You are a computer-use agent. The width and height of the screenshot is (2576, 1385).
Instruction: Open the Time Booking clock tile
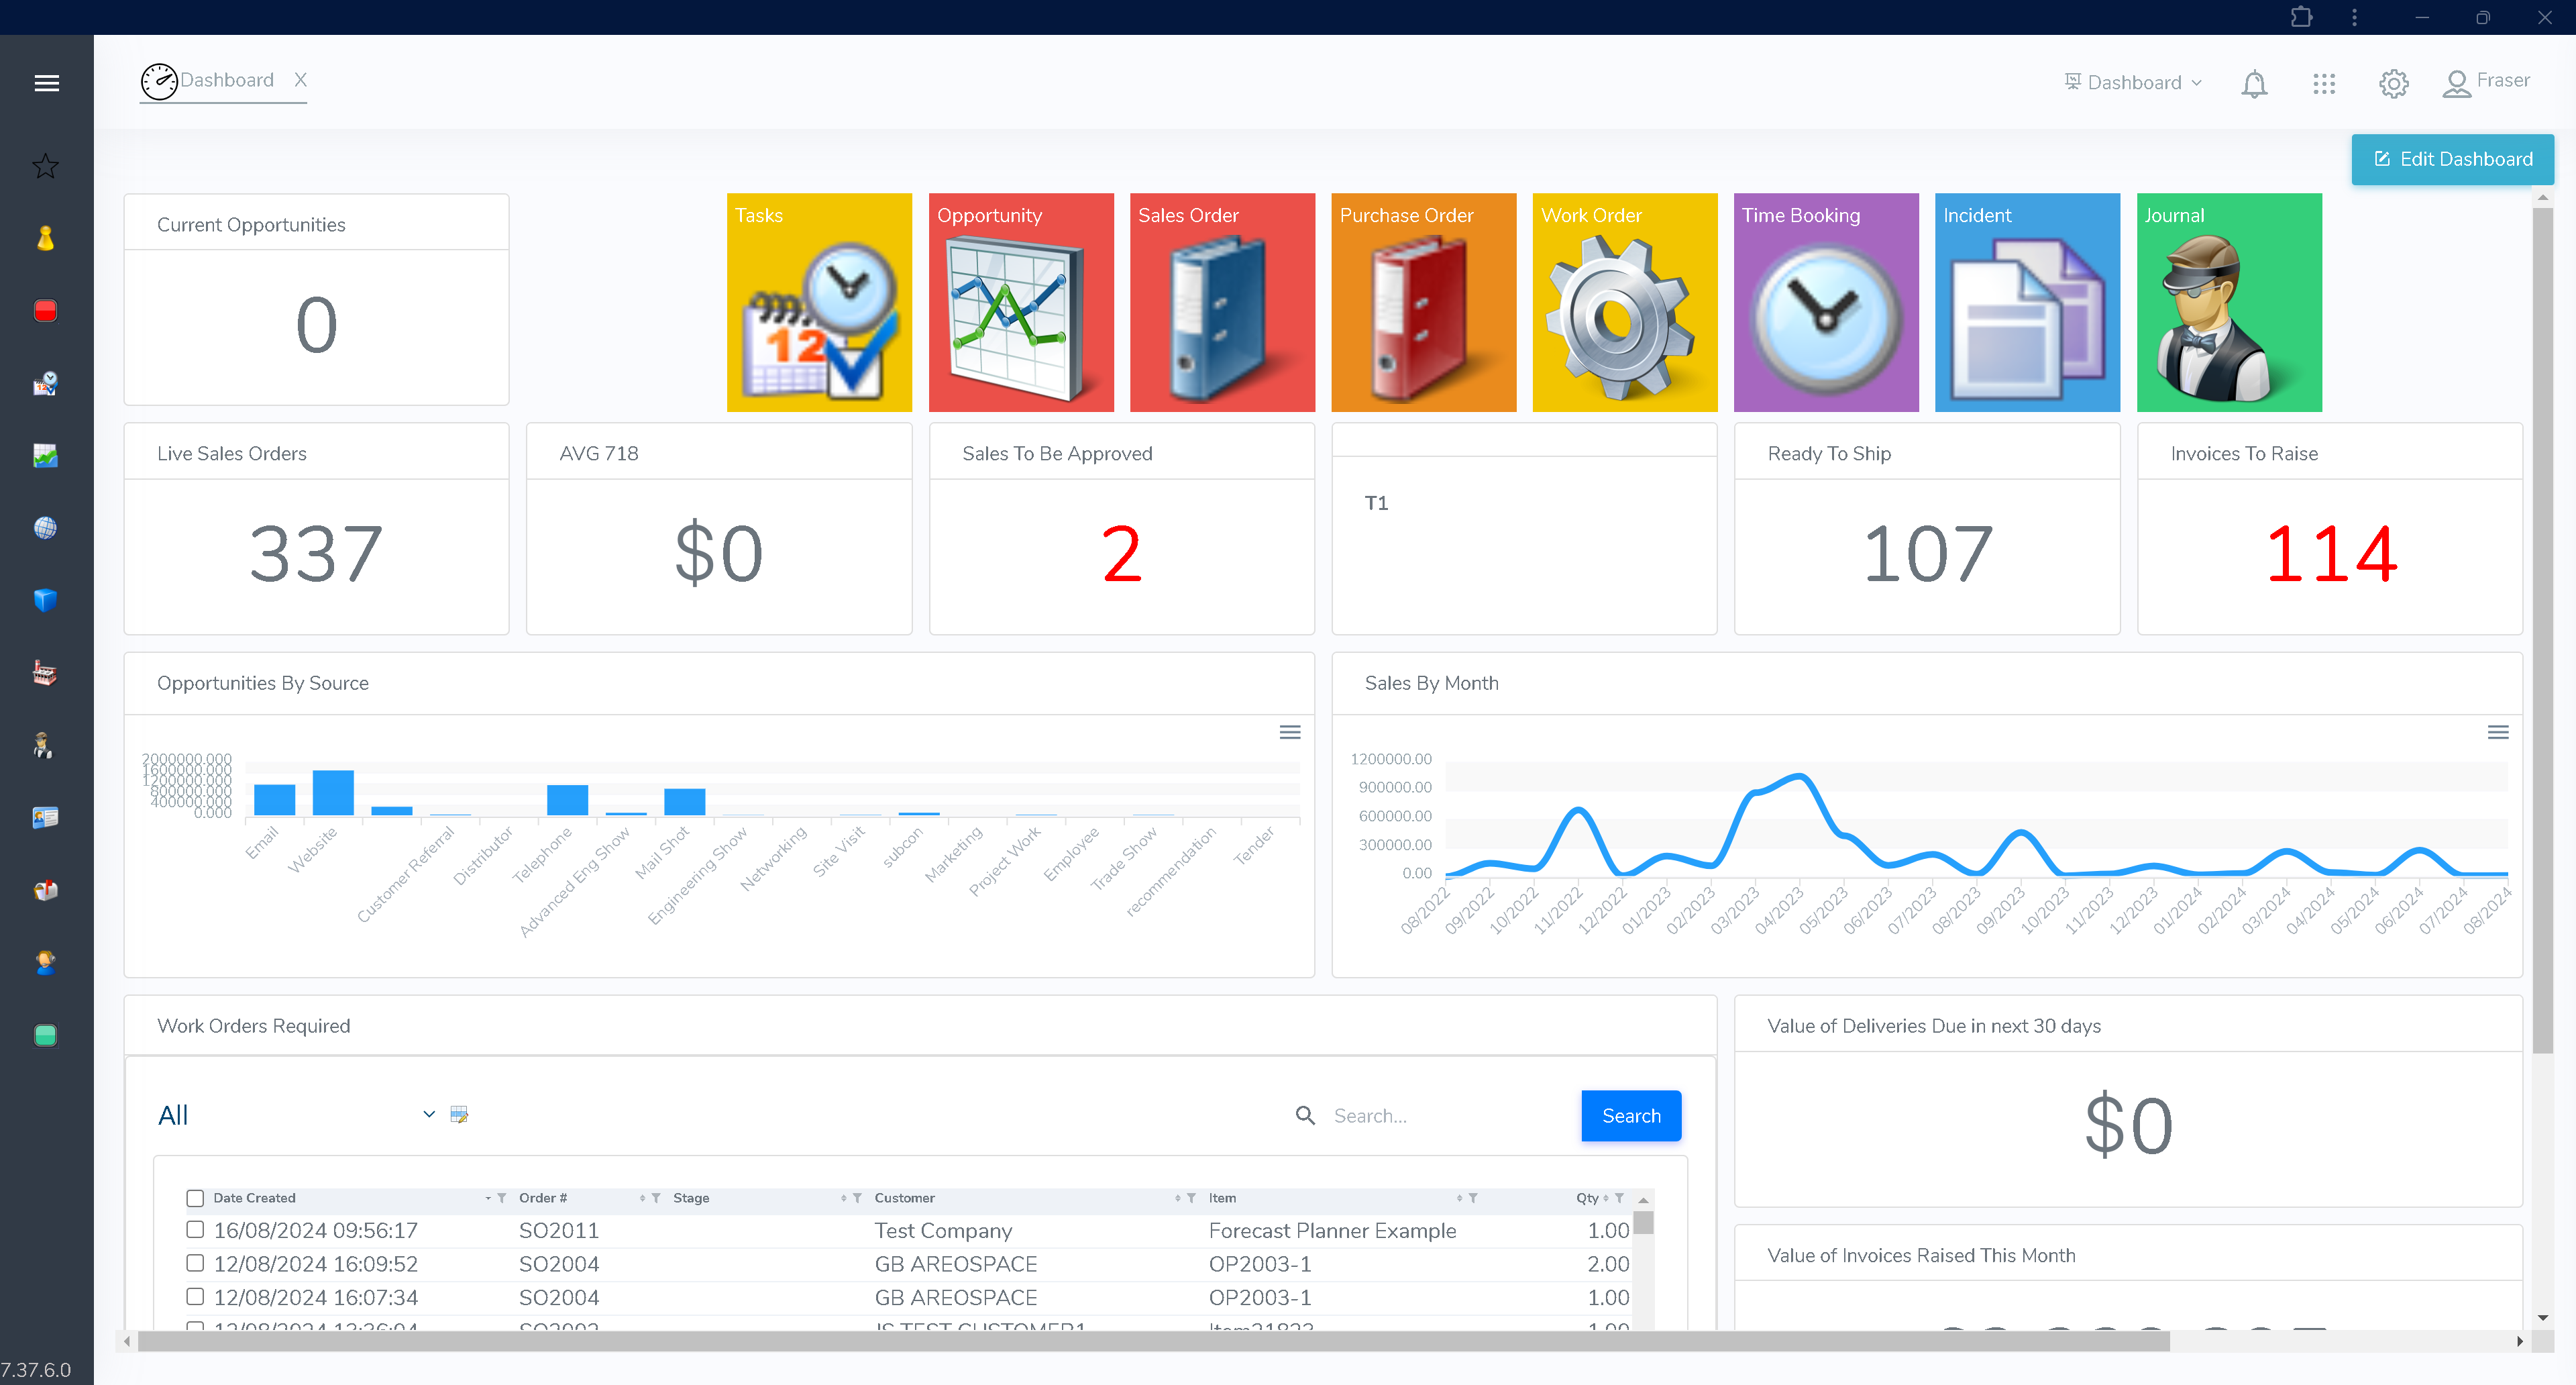[x=1826, y=303]
